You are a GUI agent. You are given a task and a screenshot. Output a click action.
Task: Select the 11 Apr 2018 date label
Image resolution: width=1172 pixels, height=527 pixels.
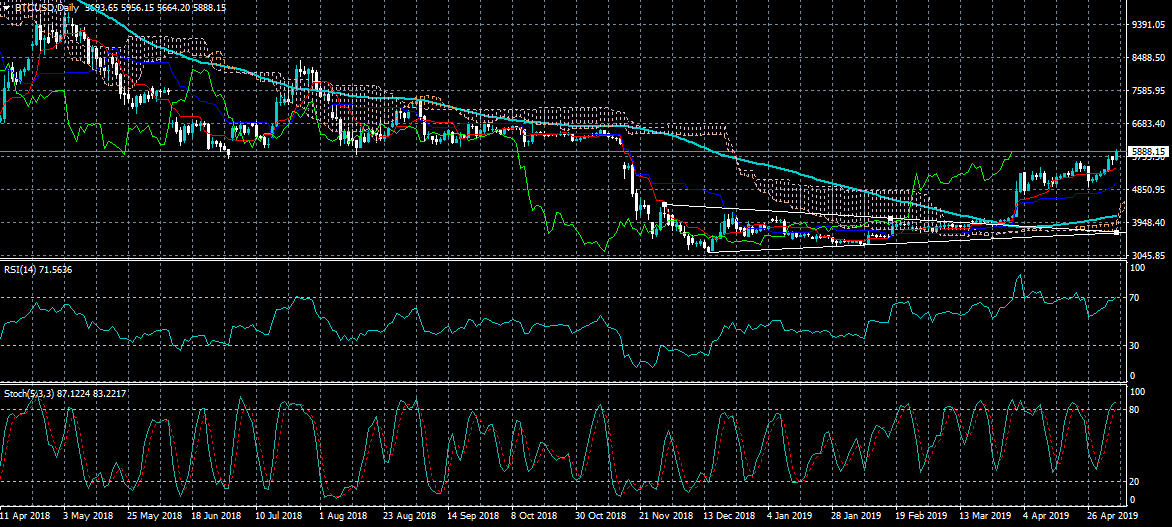click(x=25, y=517)
